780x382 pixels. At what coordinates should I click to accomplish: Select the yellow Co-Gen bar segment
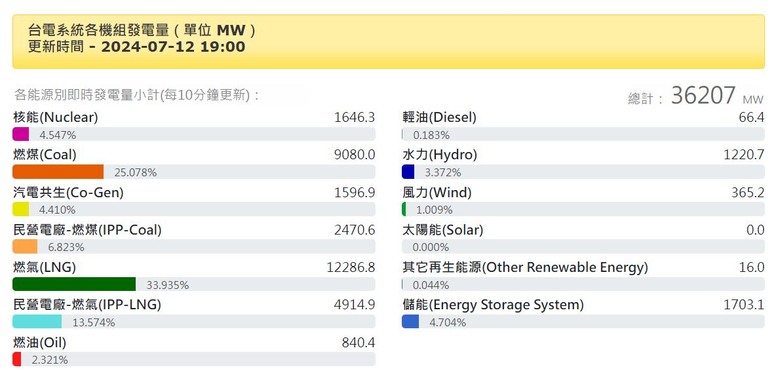tap(21, 209)
